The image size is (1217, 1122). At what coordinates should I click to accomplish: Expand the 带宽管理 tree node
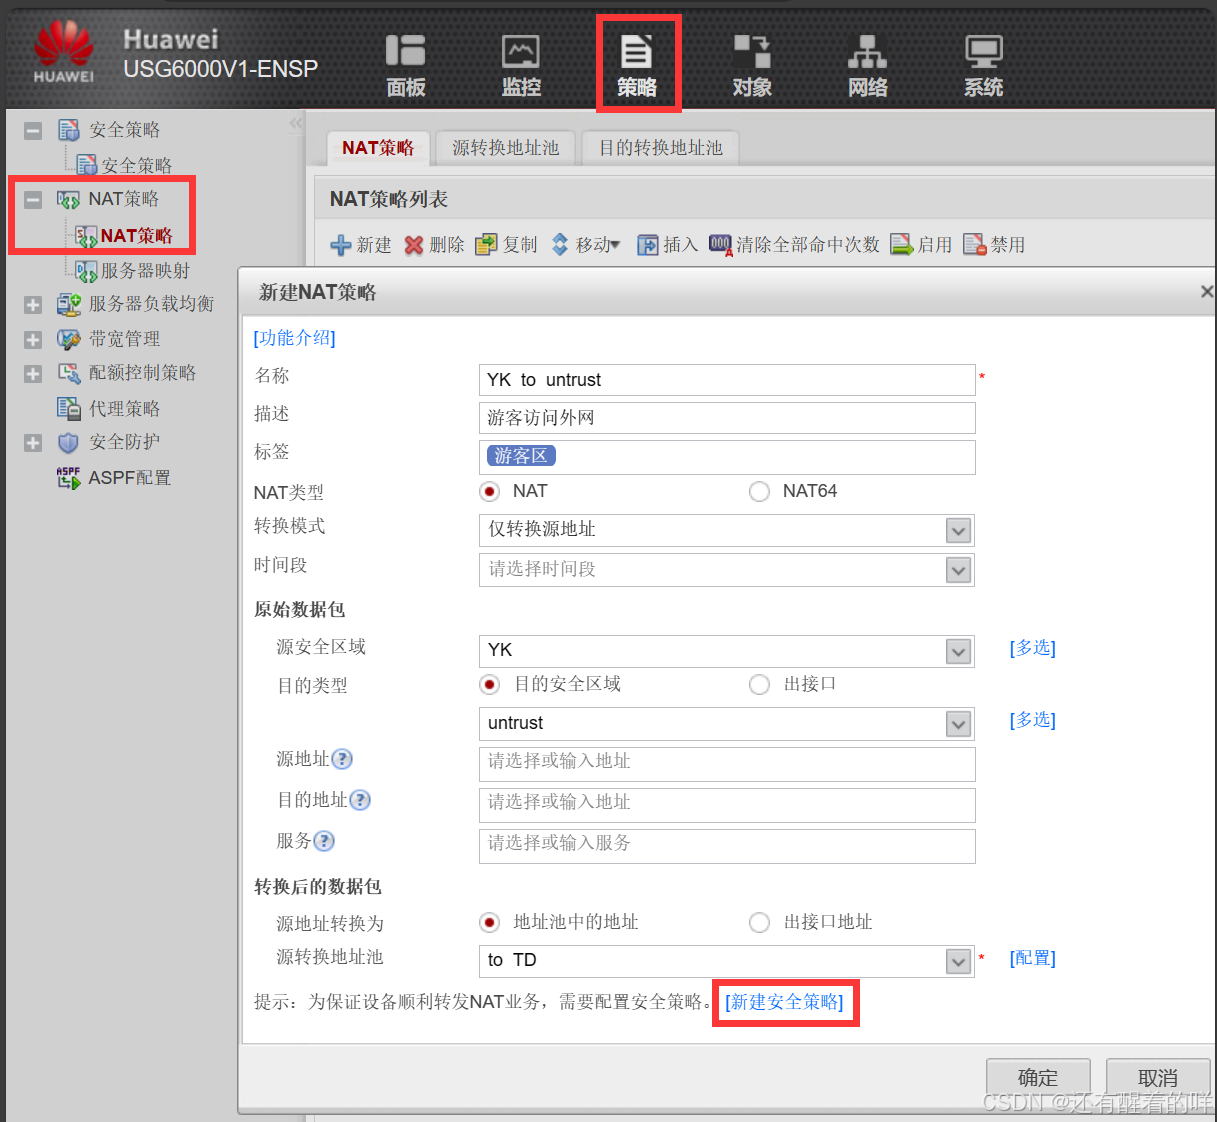pyautogui.click(x=33, y=340)
